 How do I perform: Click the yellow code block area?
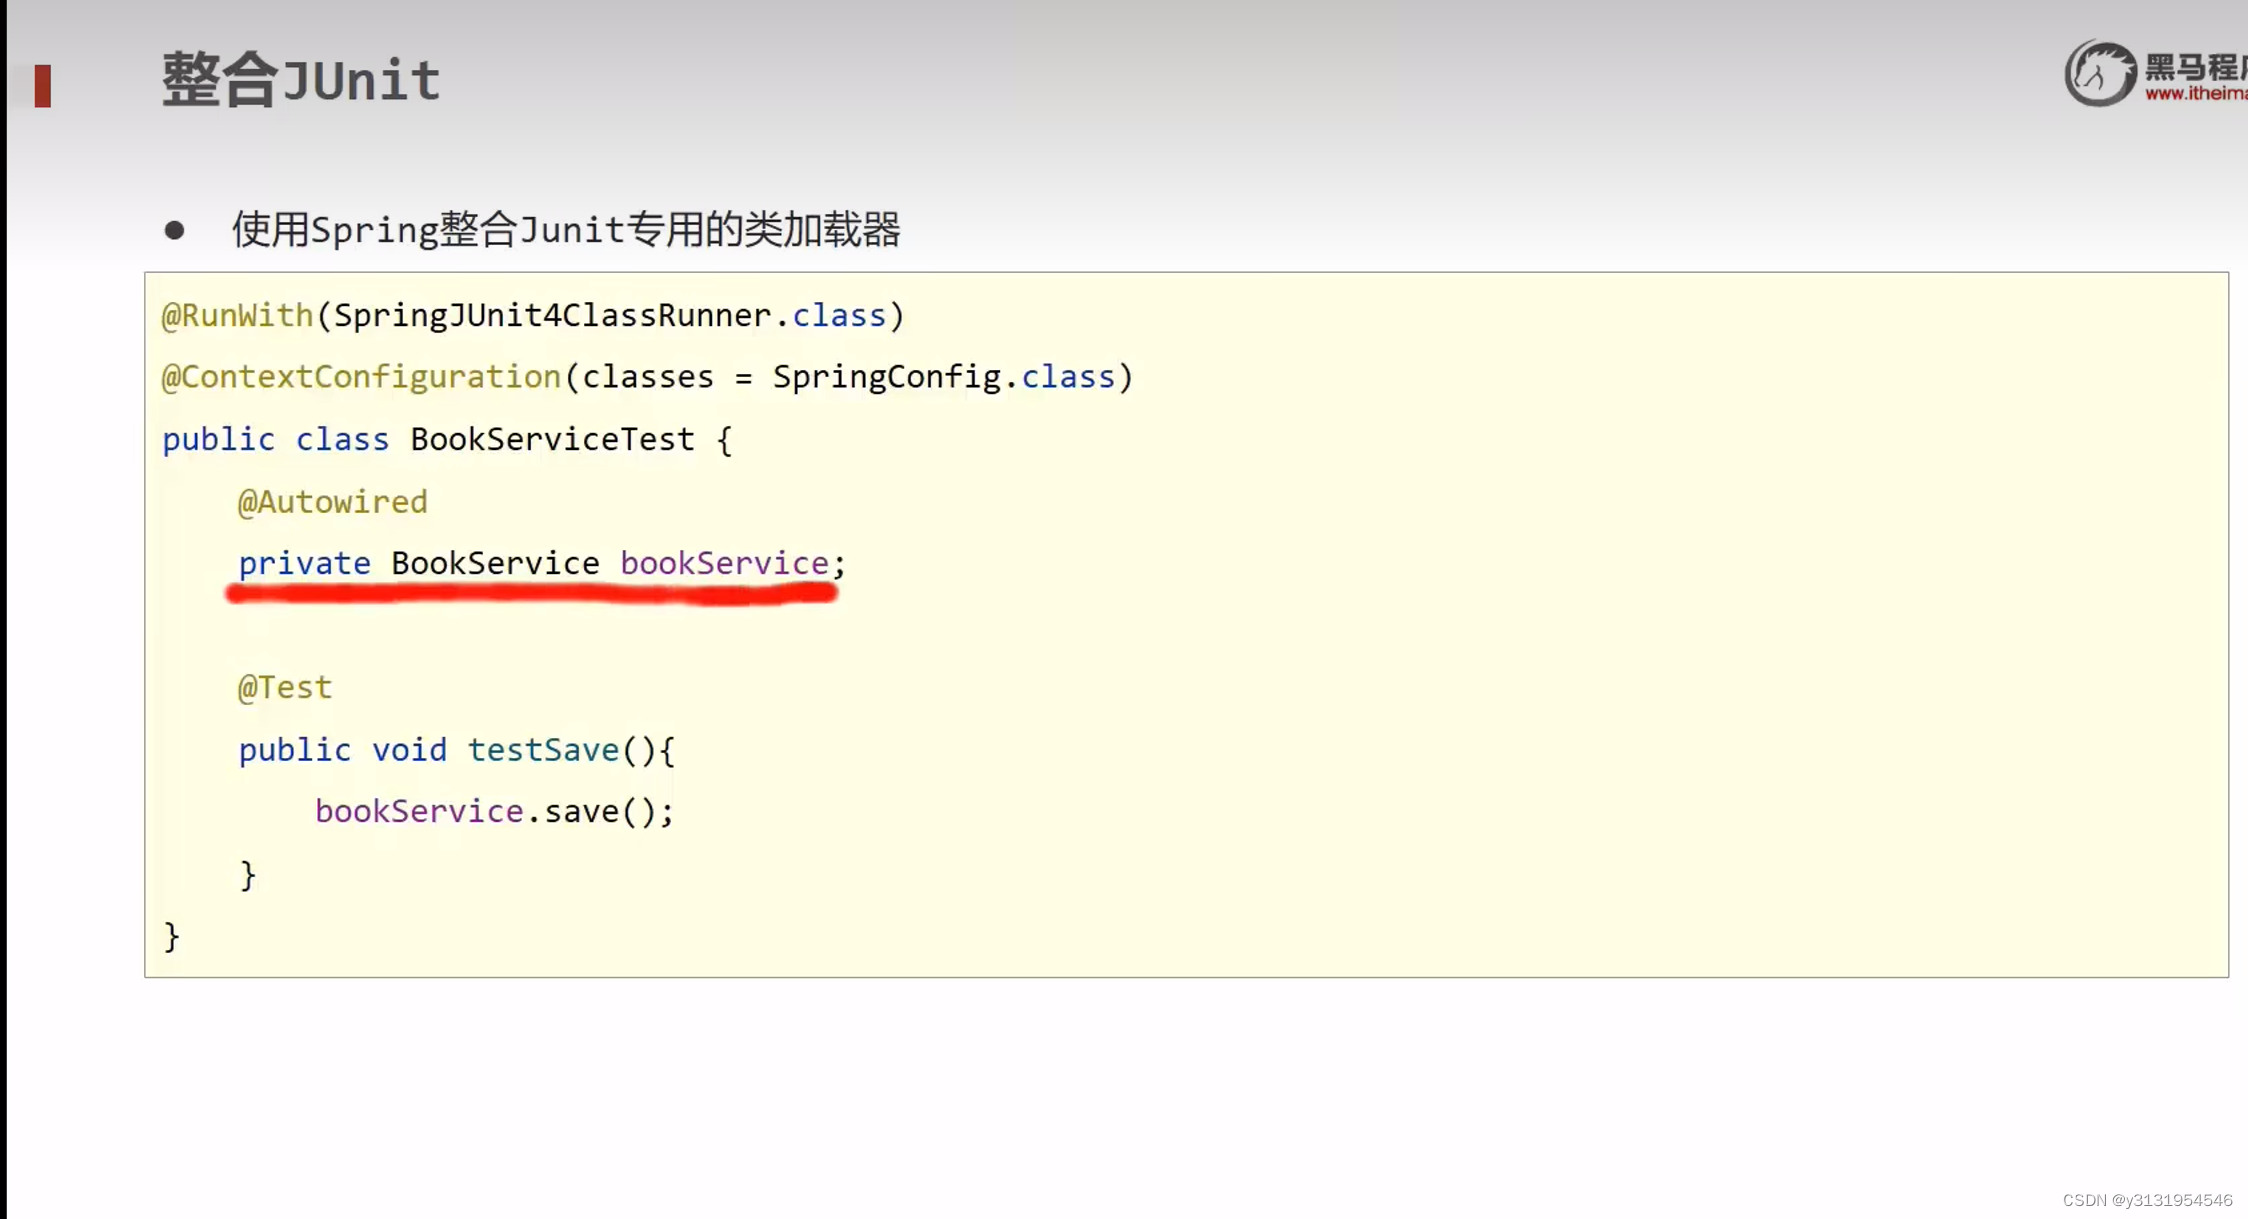[x=1500, y=620]
